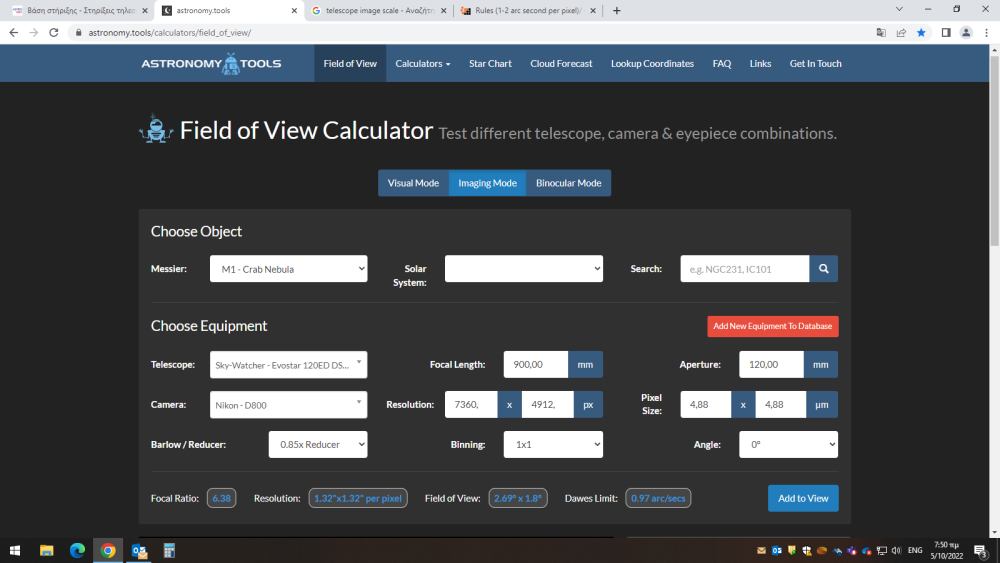The height and width of the screenshot is (563, 1000).
Task: Click the Focal Length input field
Action: (x=535, y=365)
